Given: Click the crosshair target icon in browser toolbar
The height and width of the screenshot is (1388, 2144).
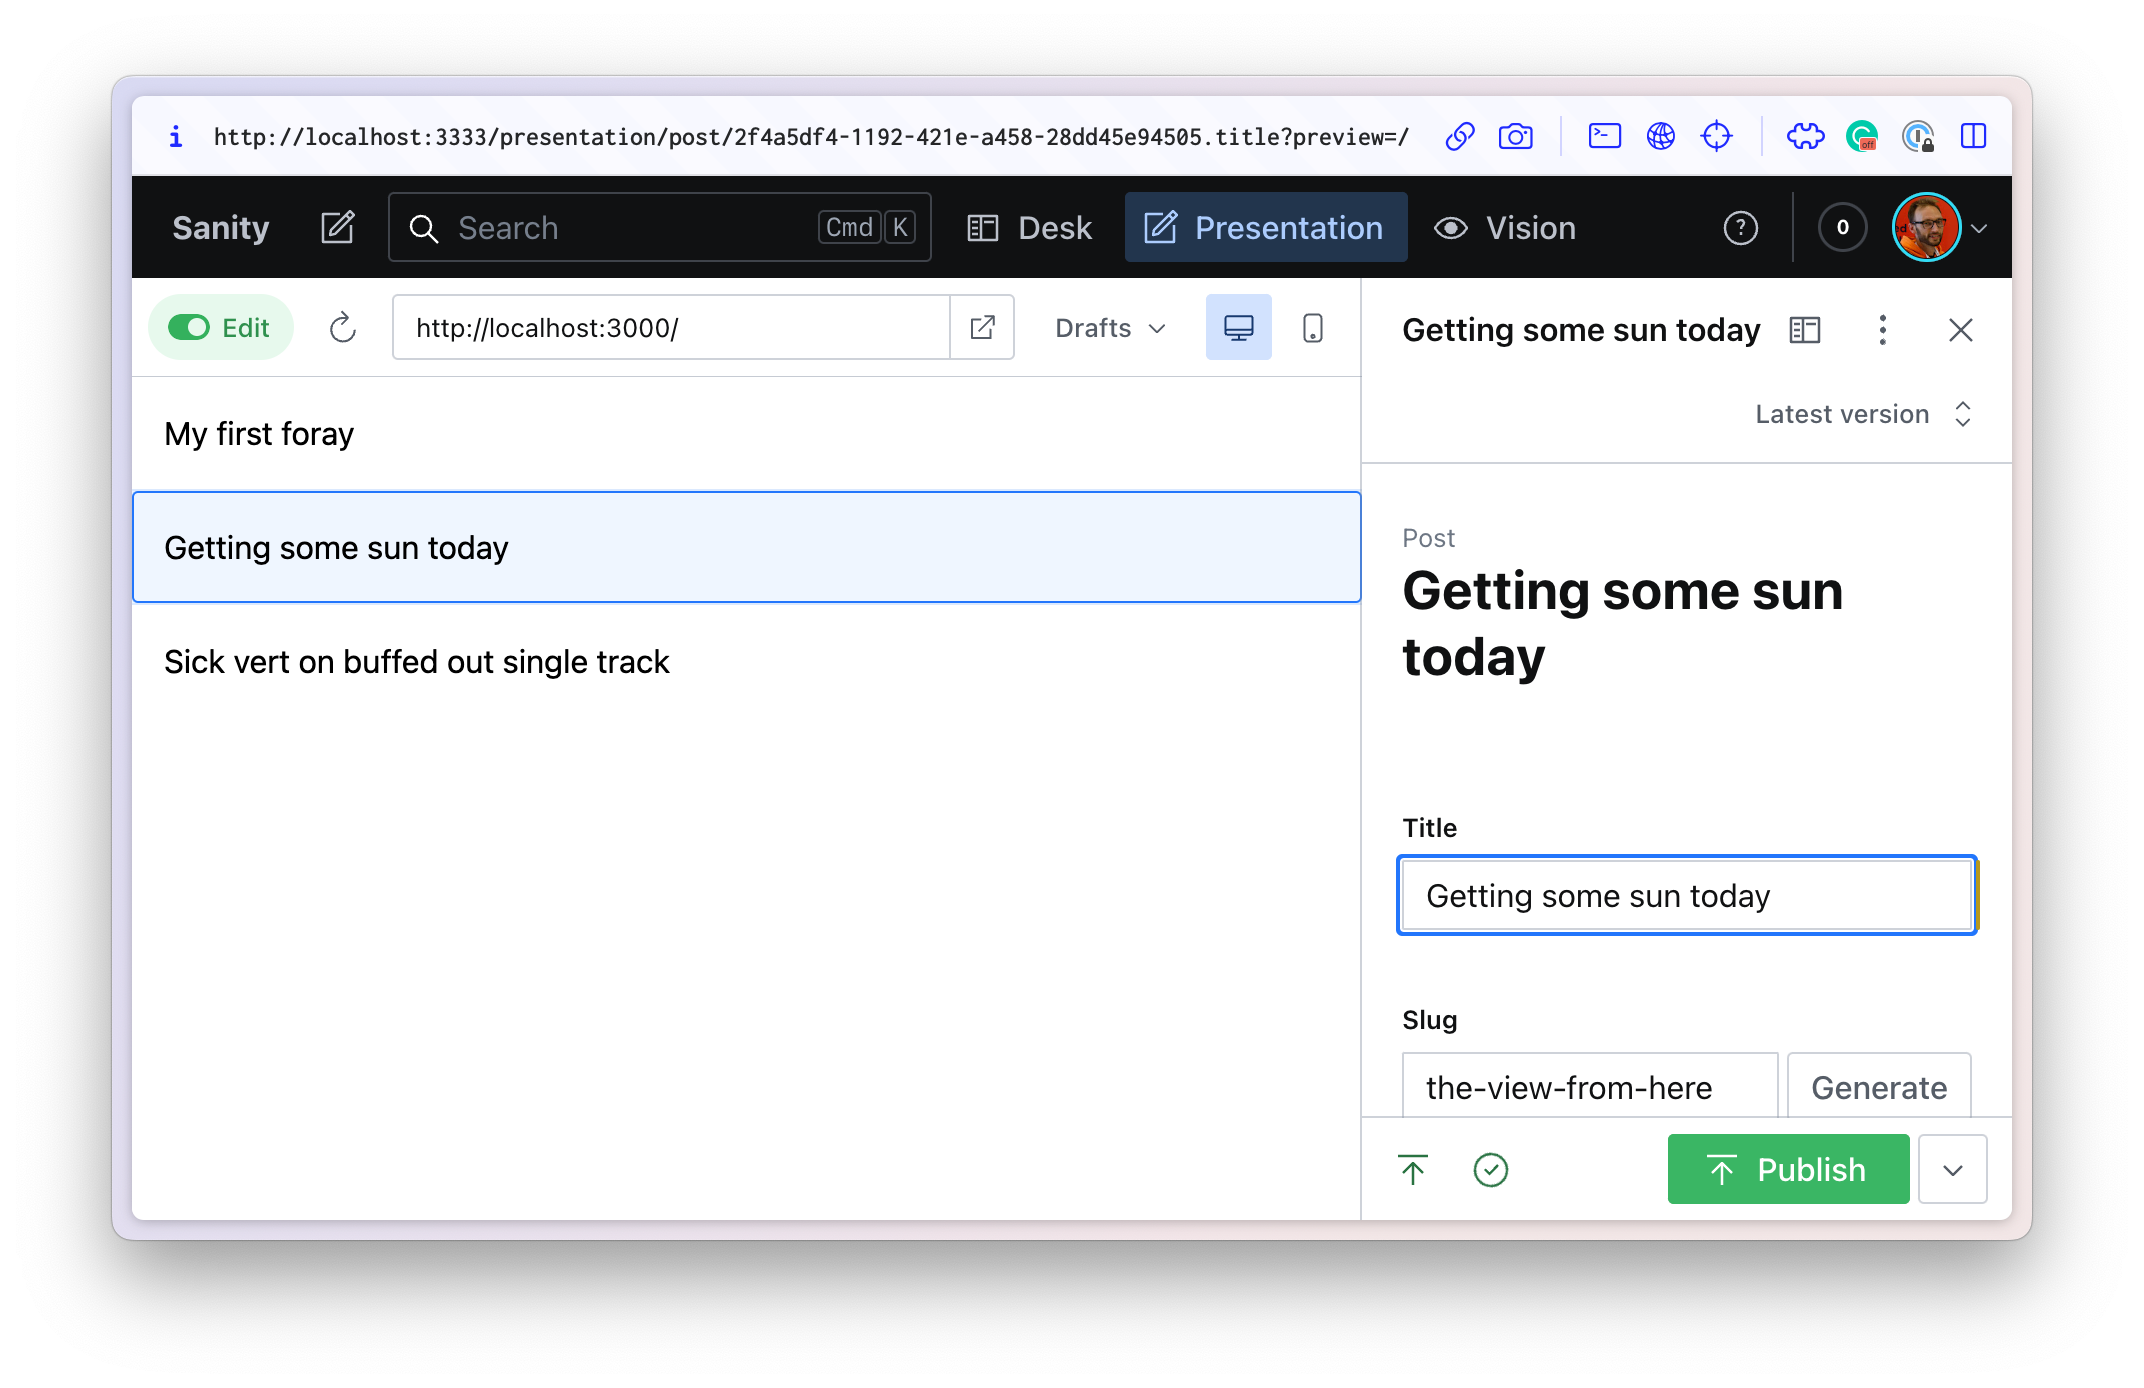Looking at the screenshot, I should coord(1717,136).
